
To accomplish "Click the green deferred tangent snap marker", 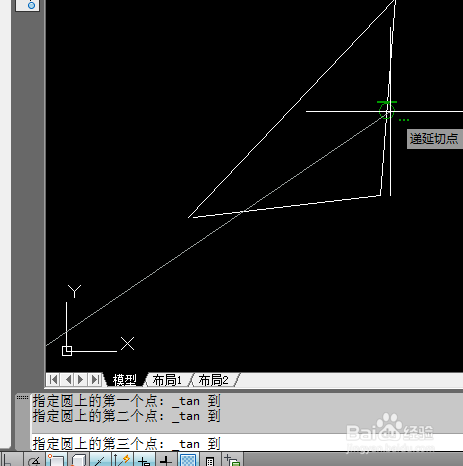I will coord(387,110).
